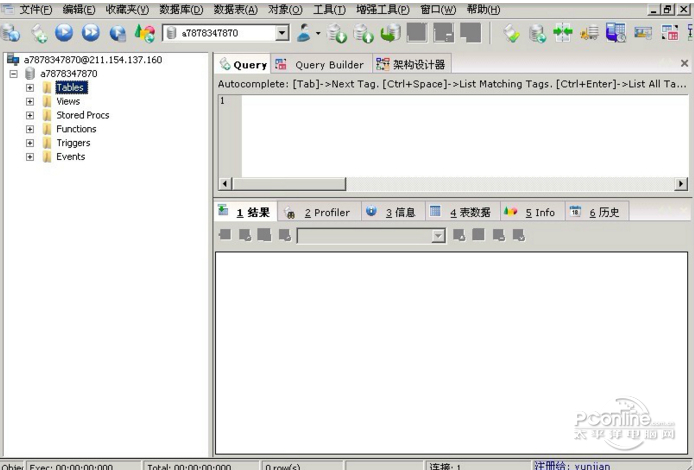The height and width of the screenshot is (470, 694).
Task: Click the database icon with the green up arrow
Action: click(363, 33)
